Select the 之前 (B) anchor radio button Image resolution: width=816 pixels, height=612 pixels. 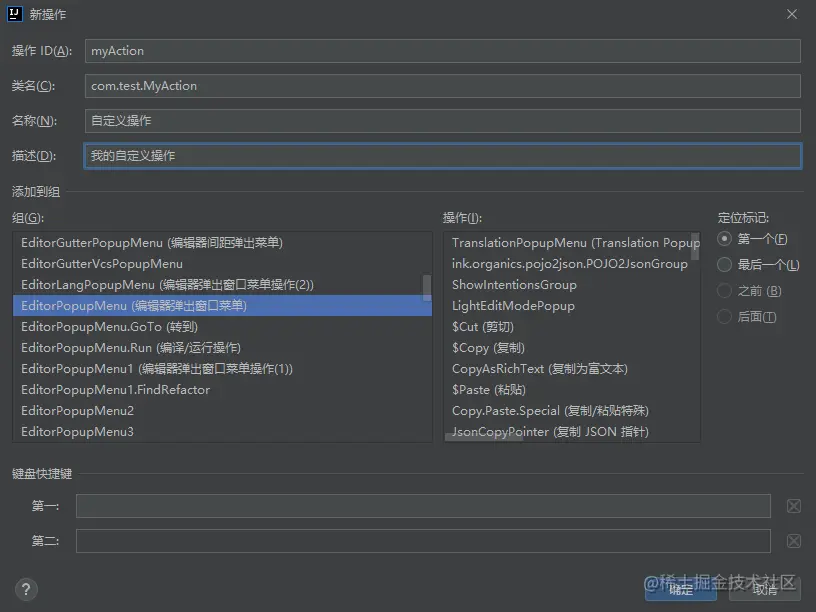pyautogui.click(x=724, y=290)
